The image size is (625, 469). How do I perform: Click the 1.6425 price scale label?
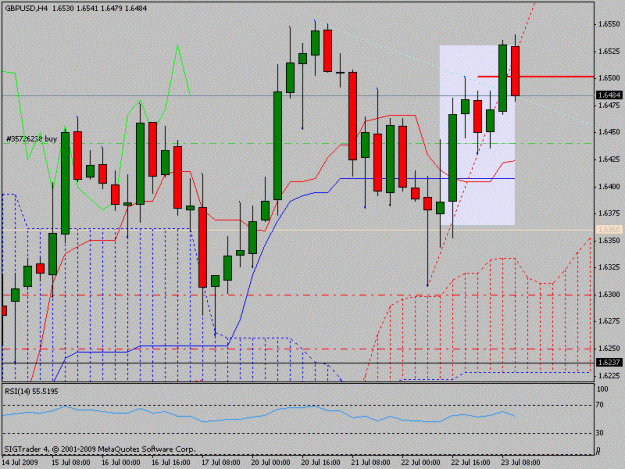point(609,159)
